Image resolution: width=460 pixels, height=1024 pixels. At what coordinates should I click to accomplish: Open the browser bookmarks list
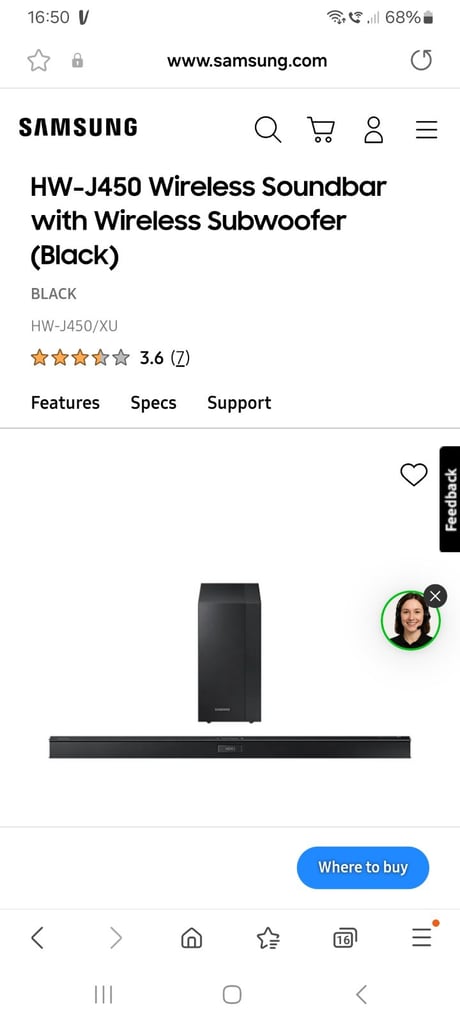(268, 938)
